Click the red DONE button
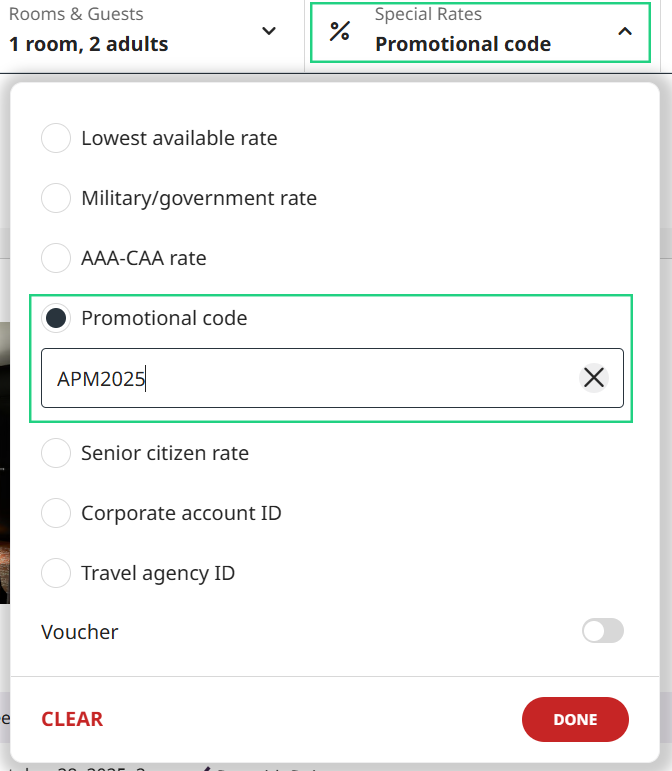Screen dimensions: 672x771 click(575, 719)
